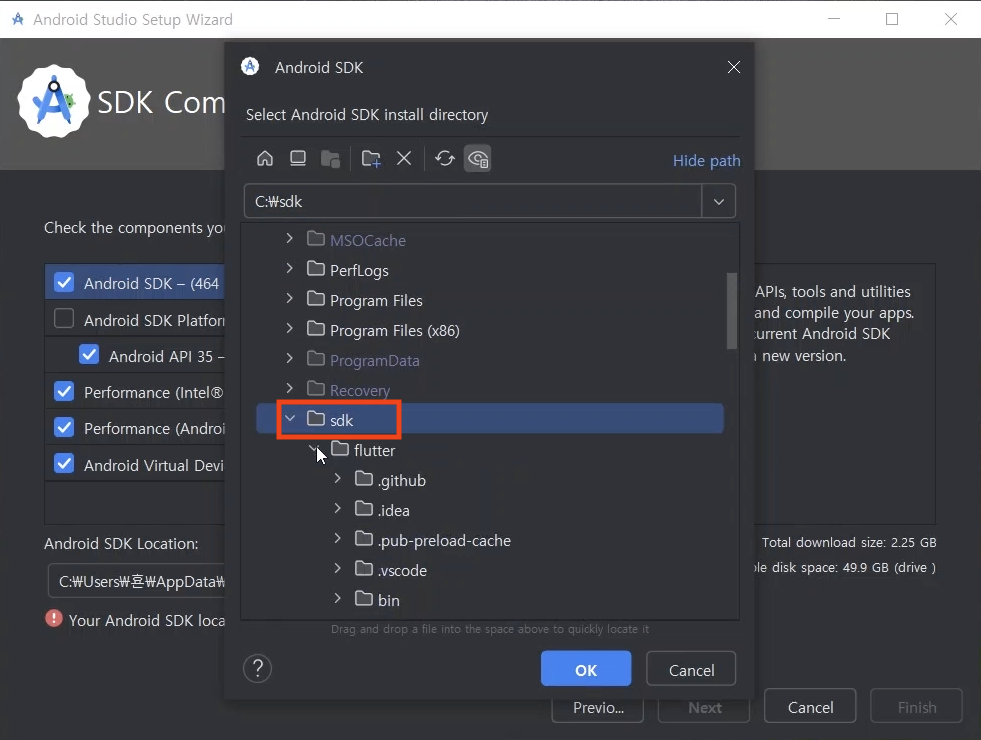
Task: Select the Recovery folder name
Action: tap(360, 390)
